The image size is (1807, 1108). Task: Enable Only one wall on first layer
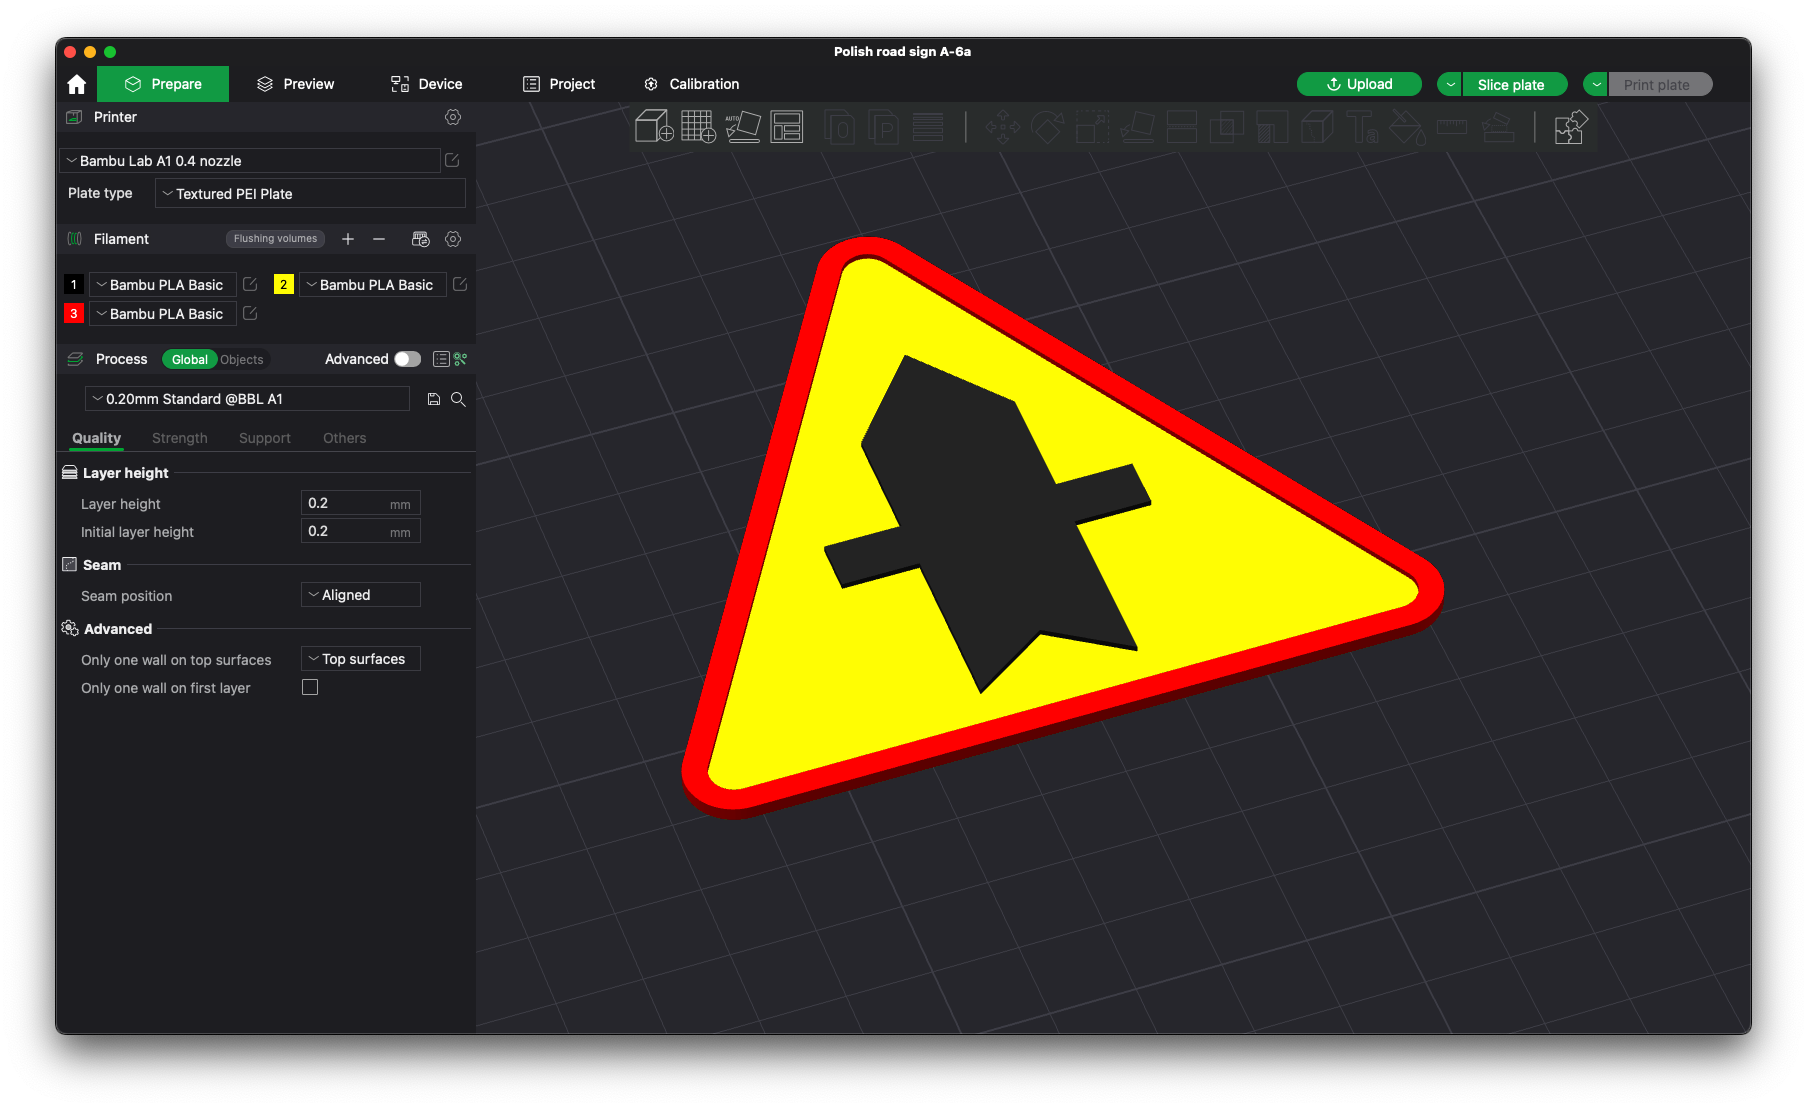[x=310, y=687]
